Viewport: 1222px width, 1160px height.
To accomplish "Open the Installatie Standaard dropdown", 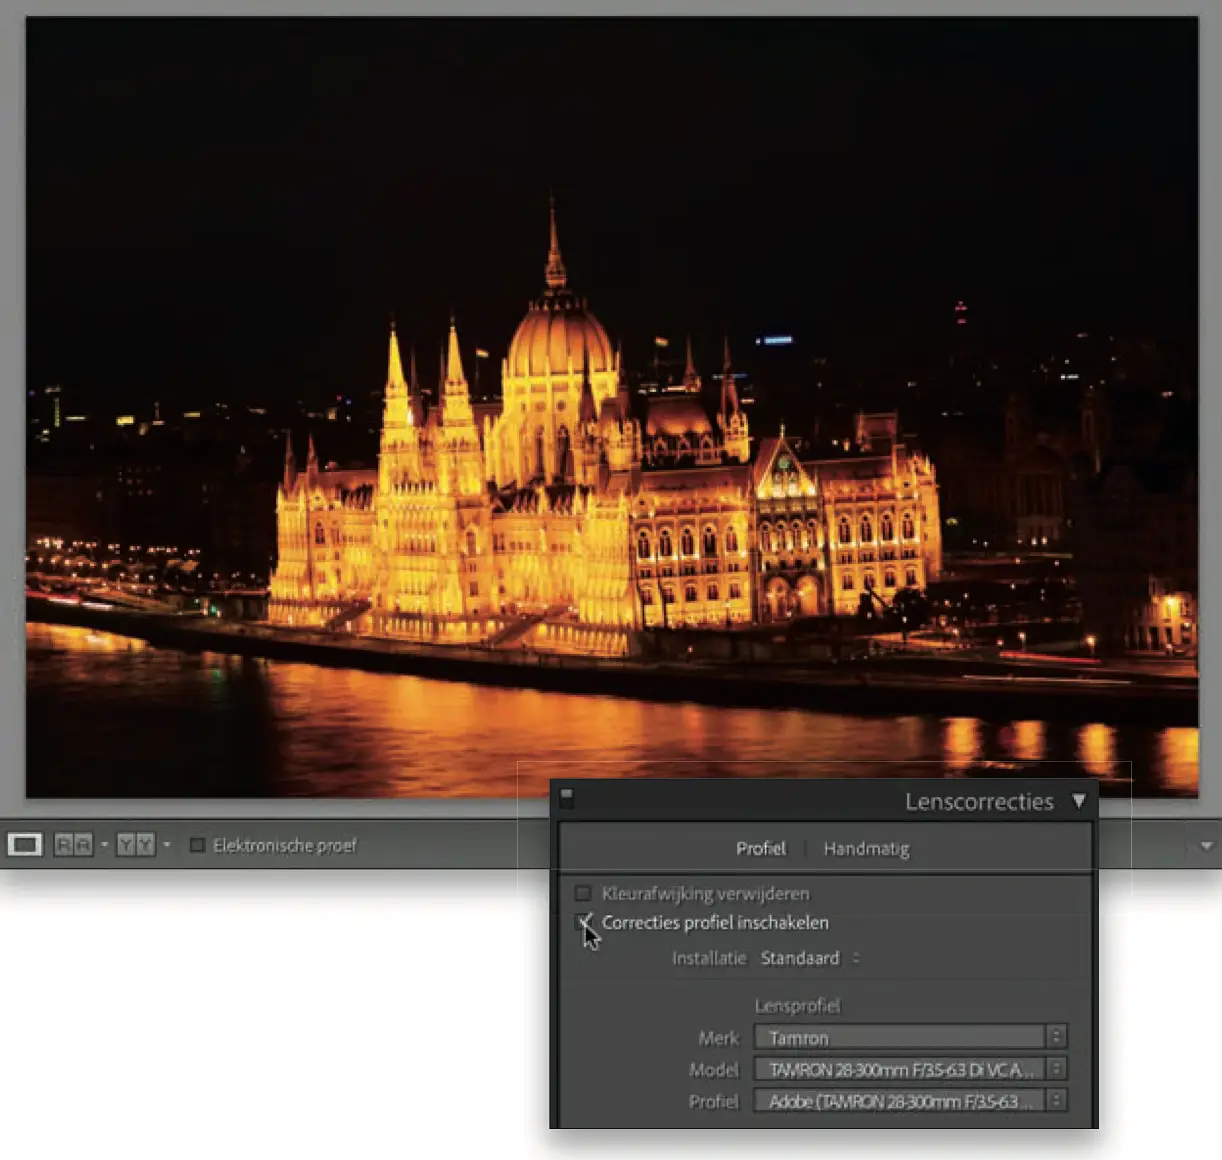I will pos(810,958).
